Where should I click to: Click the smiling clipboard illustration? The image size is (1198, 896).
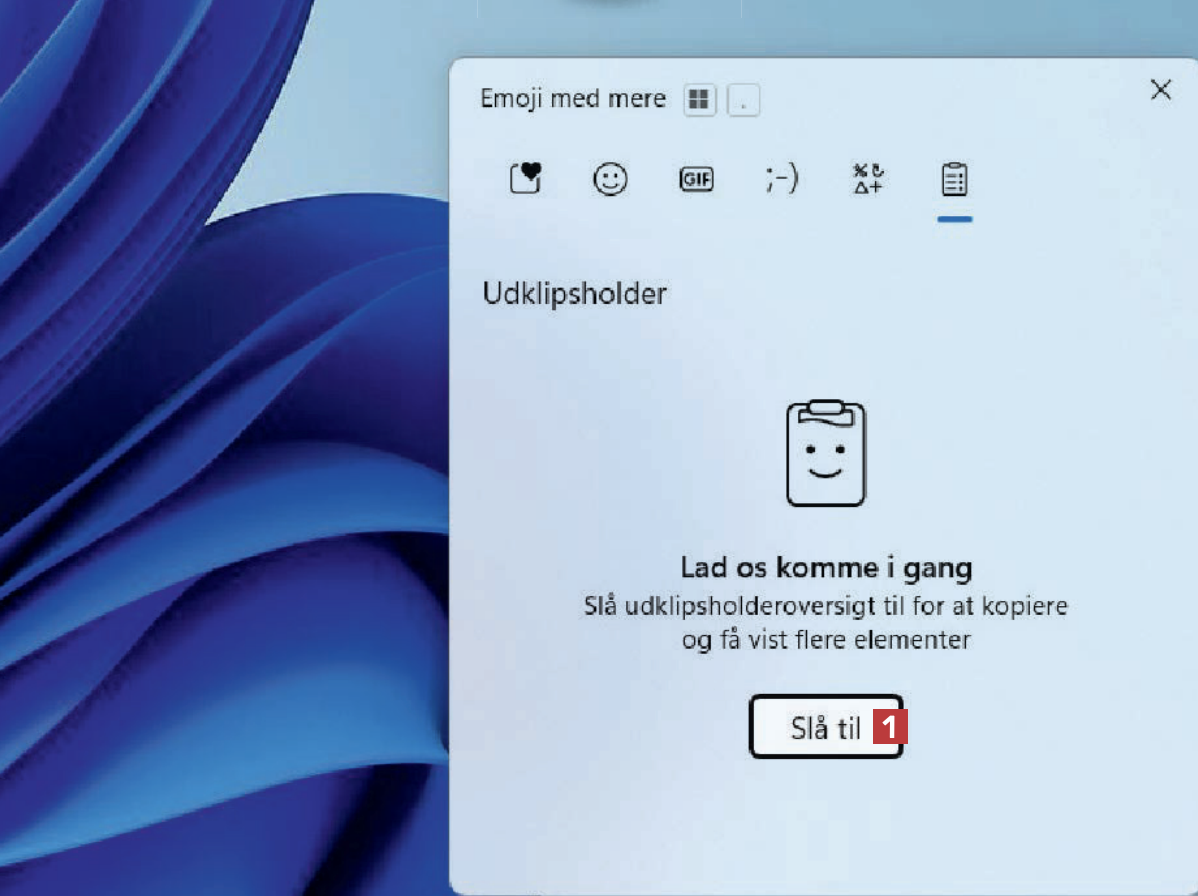point(826,452)
